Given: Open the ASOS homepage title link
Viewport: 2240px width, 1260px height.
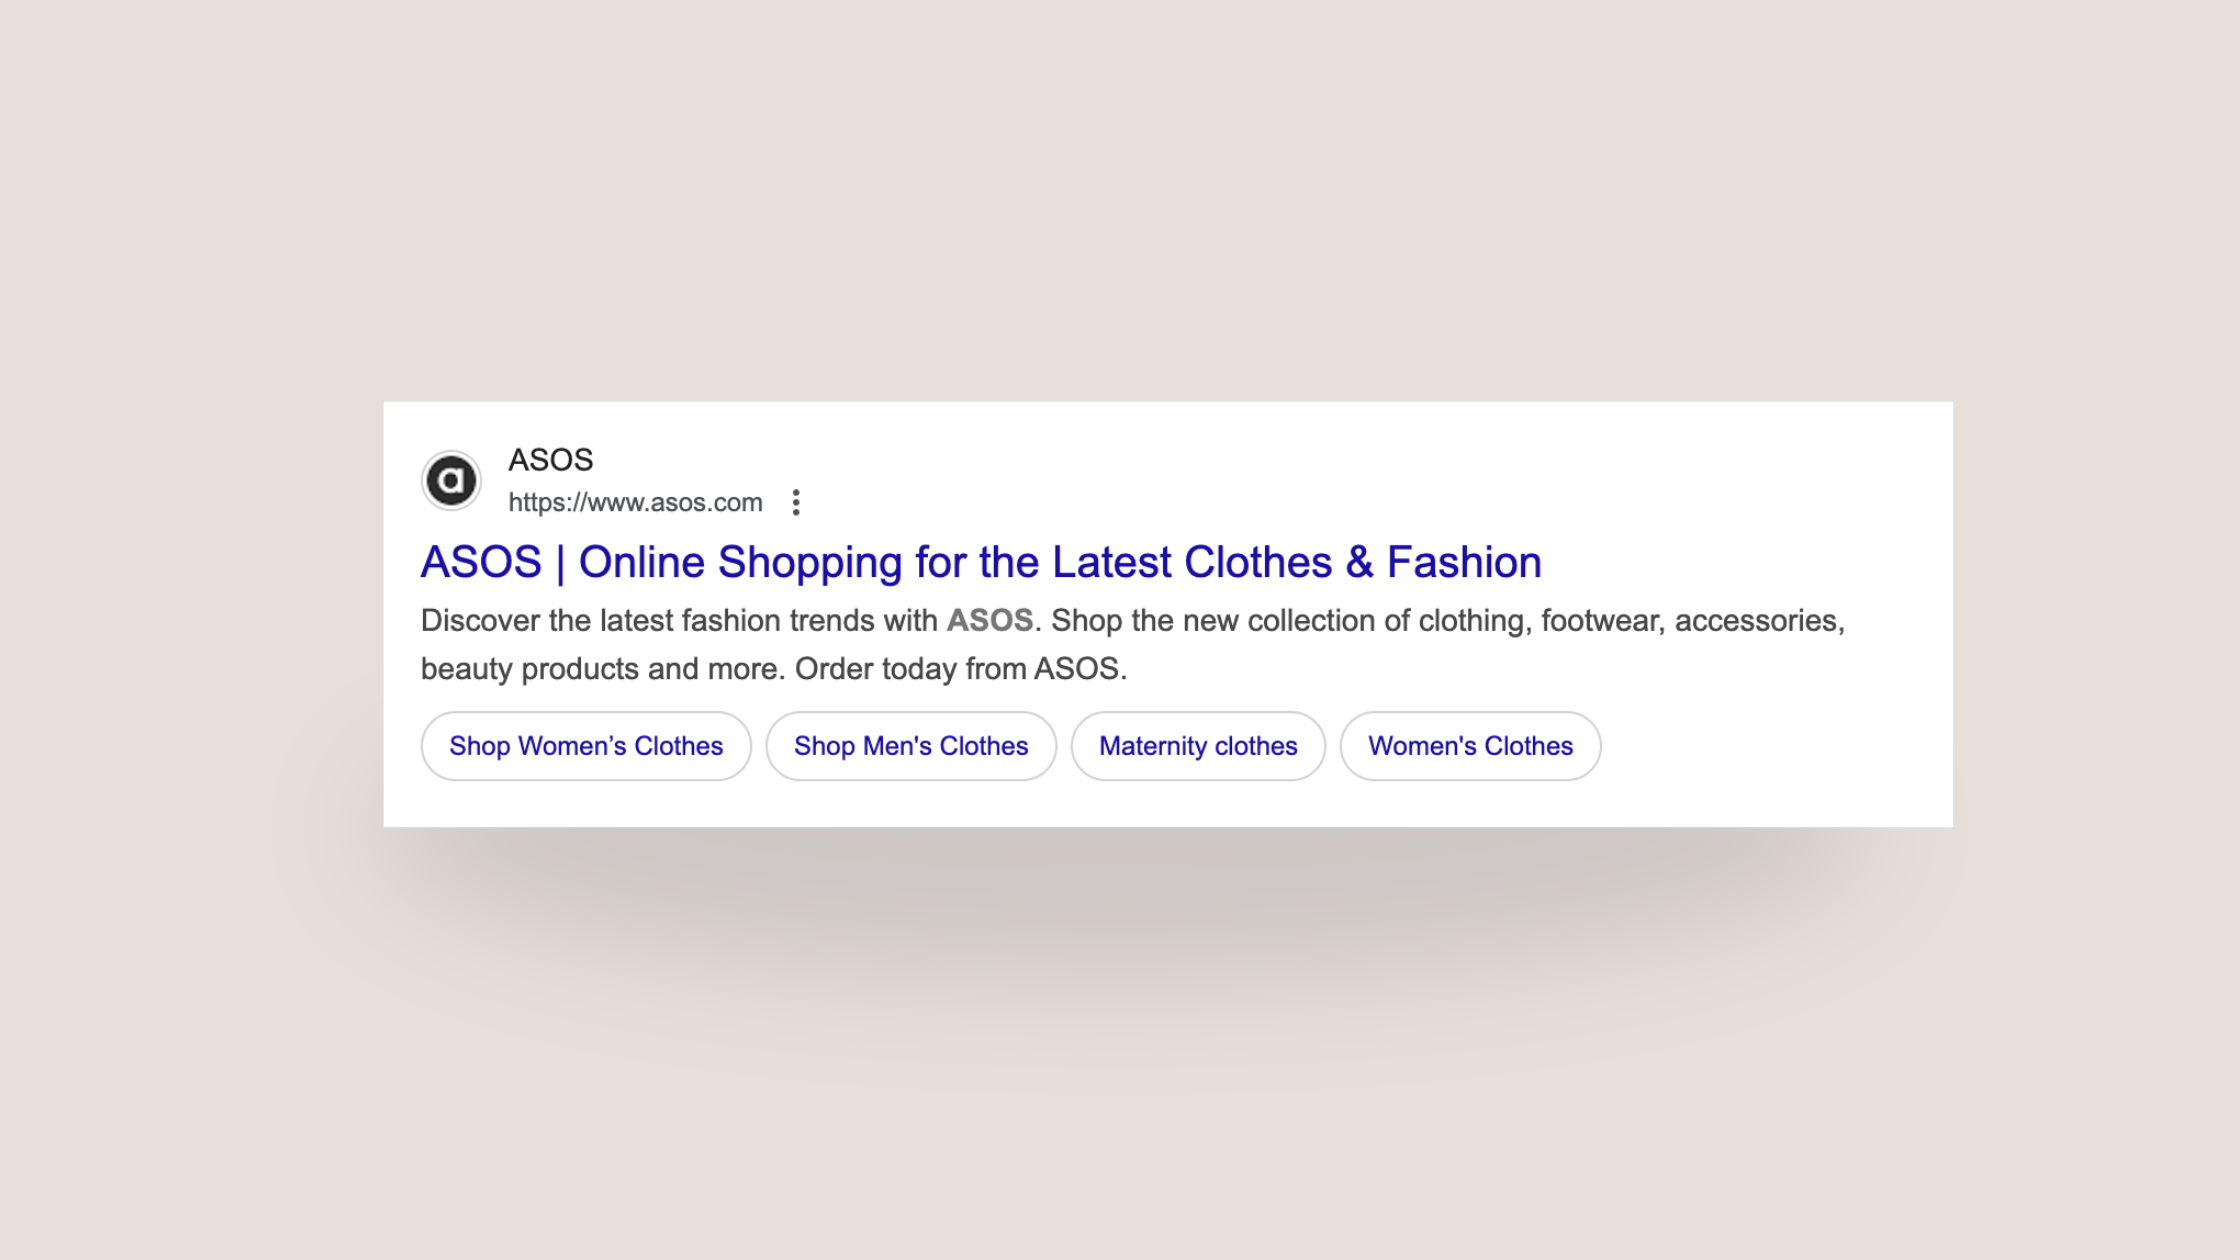Looking at the screenshot, I should 980,562.
